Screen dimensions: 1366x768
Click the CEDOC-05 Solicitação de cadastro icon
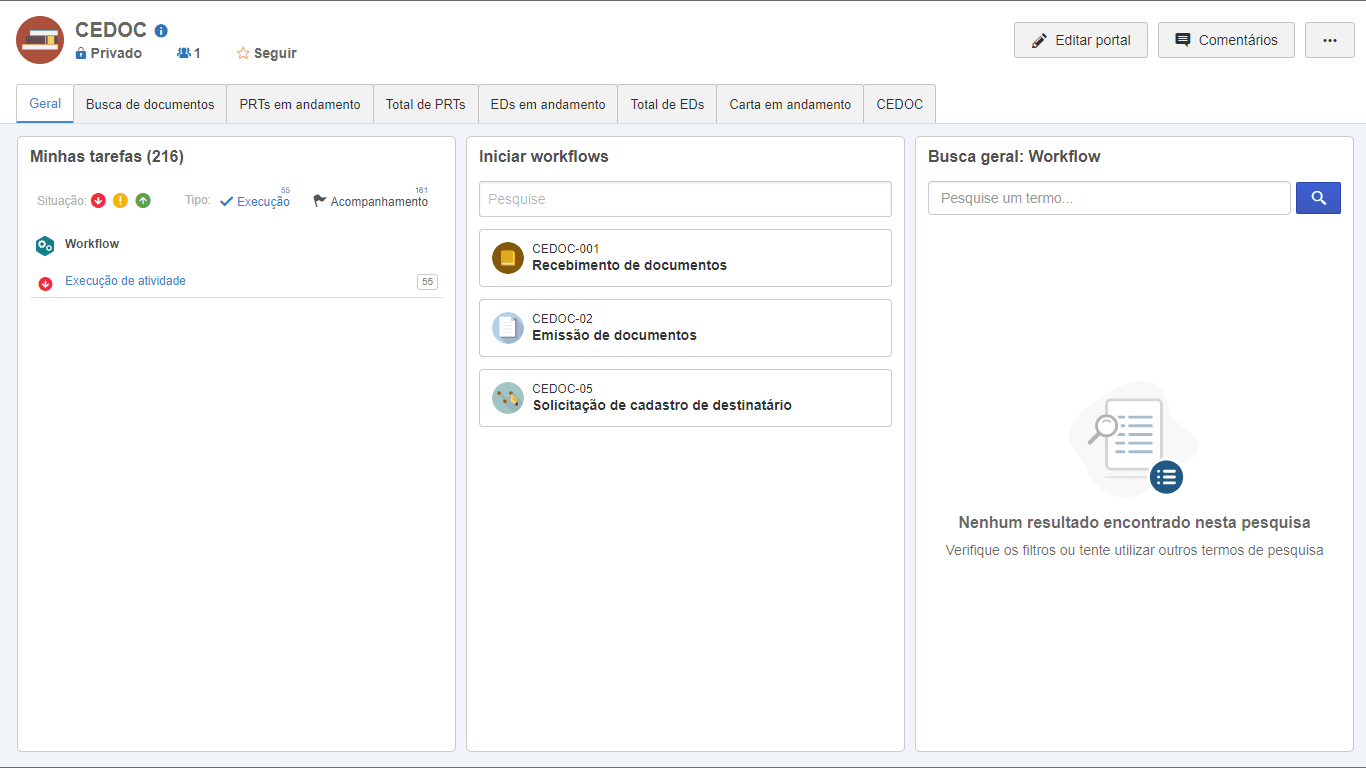(508, 398)
